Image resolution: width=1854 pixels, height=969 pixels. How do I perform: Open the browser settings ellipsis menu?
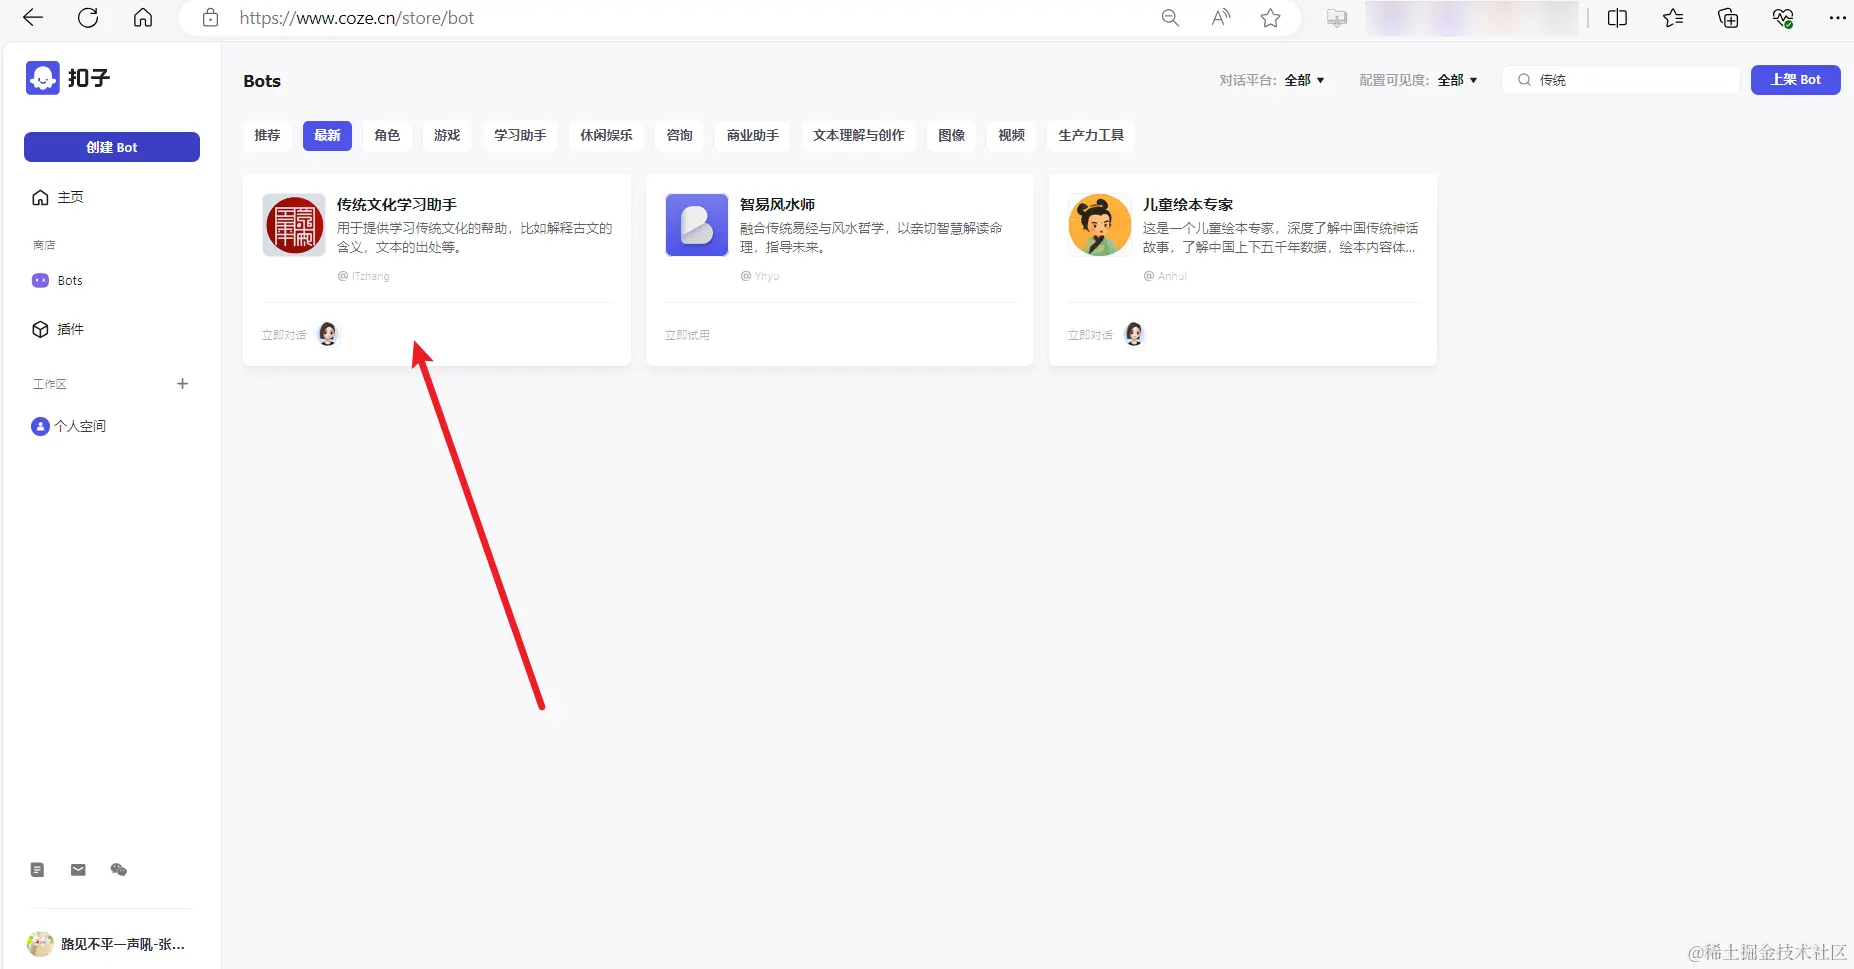coord(1838,18)
